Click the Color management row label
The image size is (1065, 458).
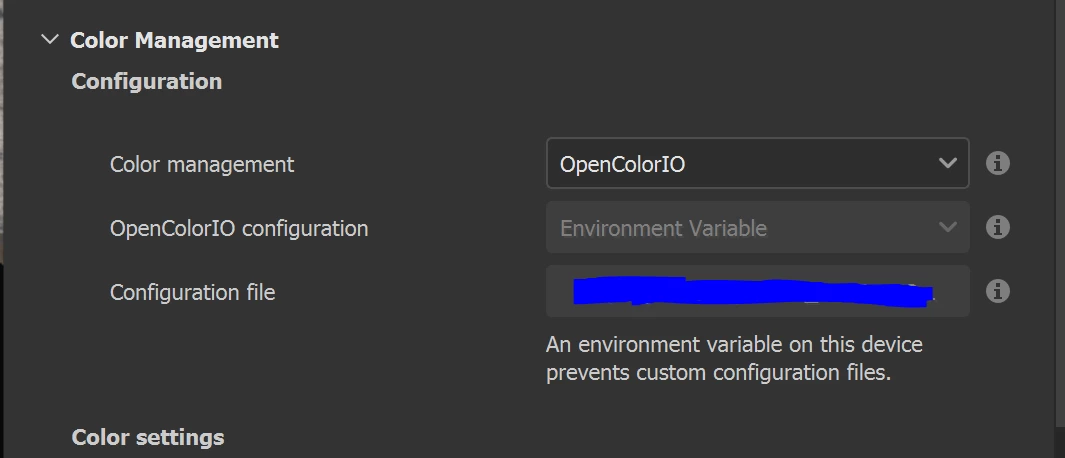pyautogui.click(x=202, y=164)
